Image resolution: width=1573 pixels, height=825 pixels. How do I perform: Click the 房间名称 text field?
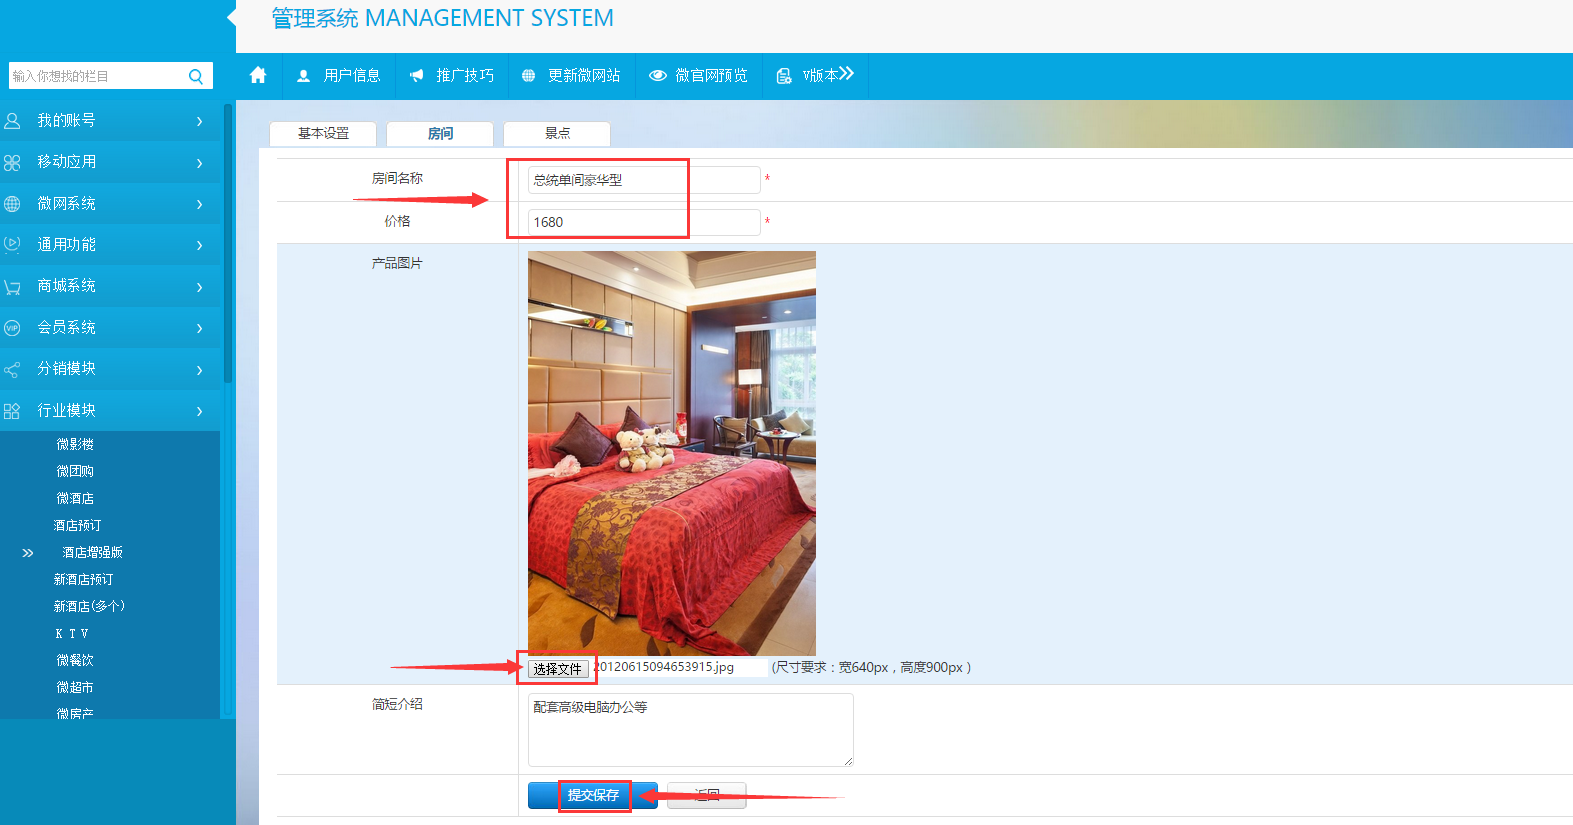(x=643, y=180)
